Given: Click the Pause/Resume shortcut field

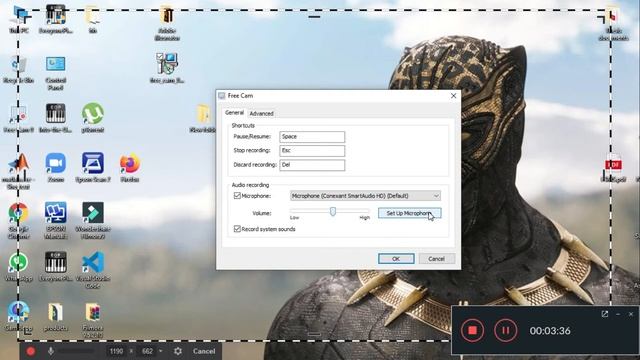Looking at the screenshot, I should (x=312, y=137).
